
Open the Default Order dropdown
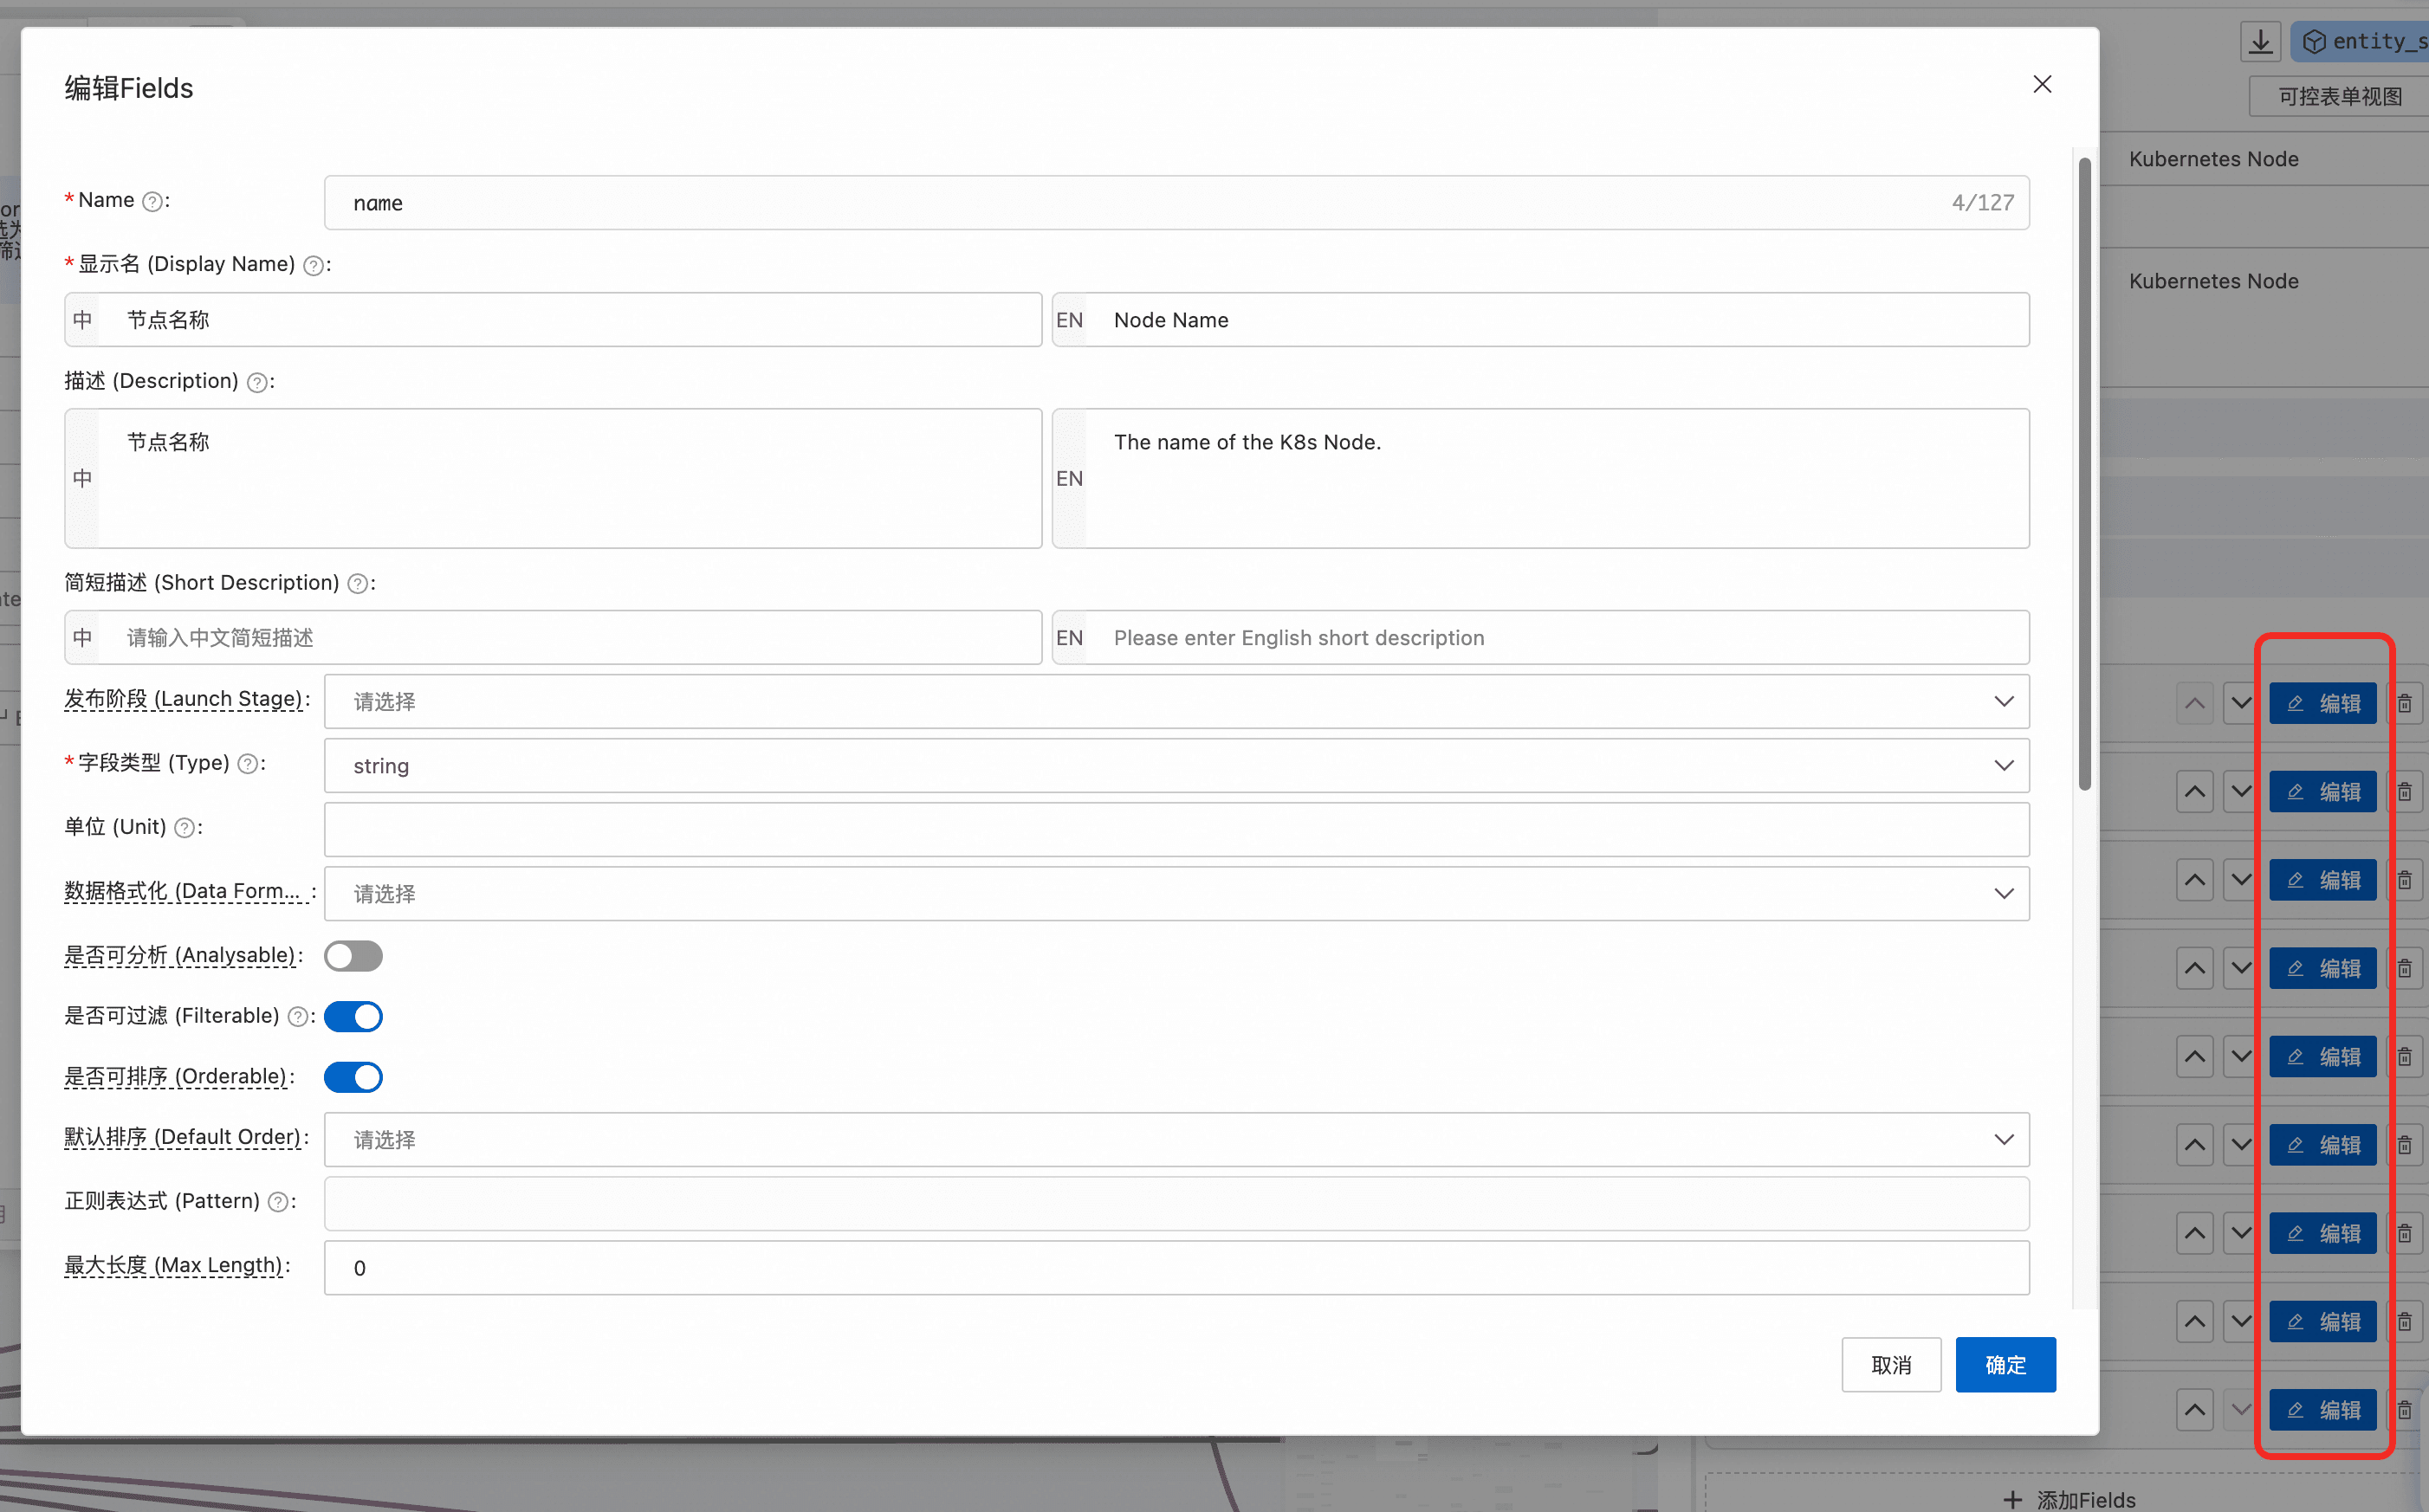pyautogui.click(x=1176, y=1140)
